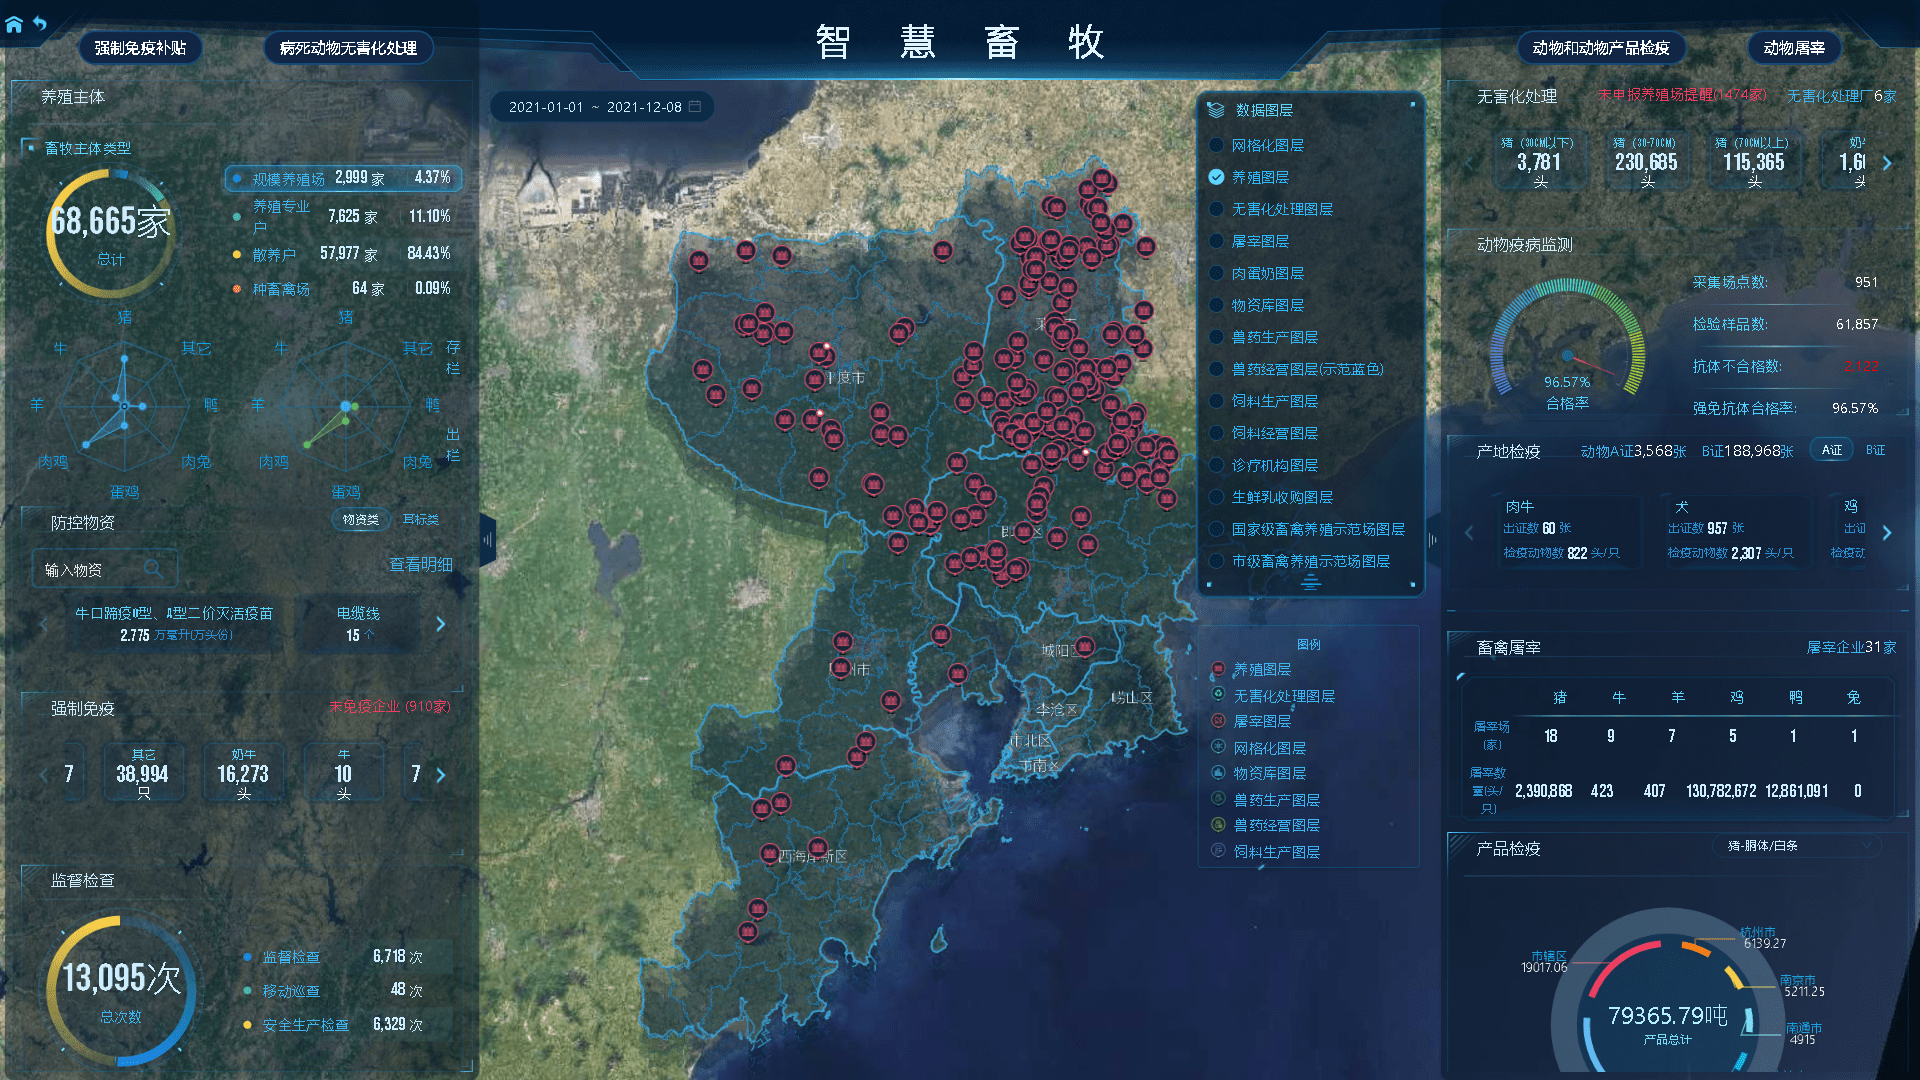
Task: Enable the 诊疗机构图层 layer
Action: tap(1216, 465)
